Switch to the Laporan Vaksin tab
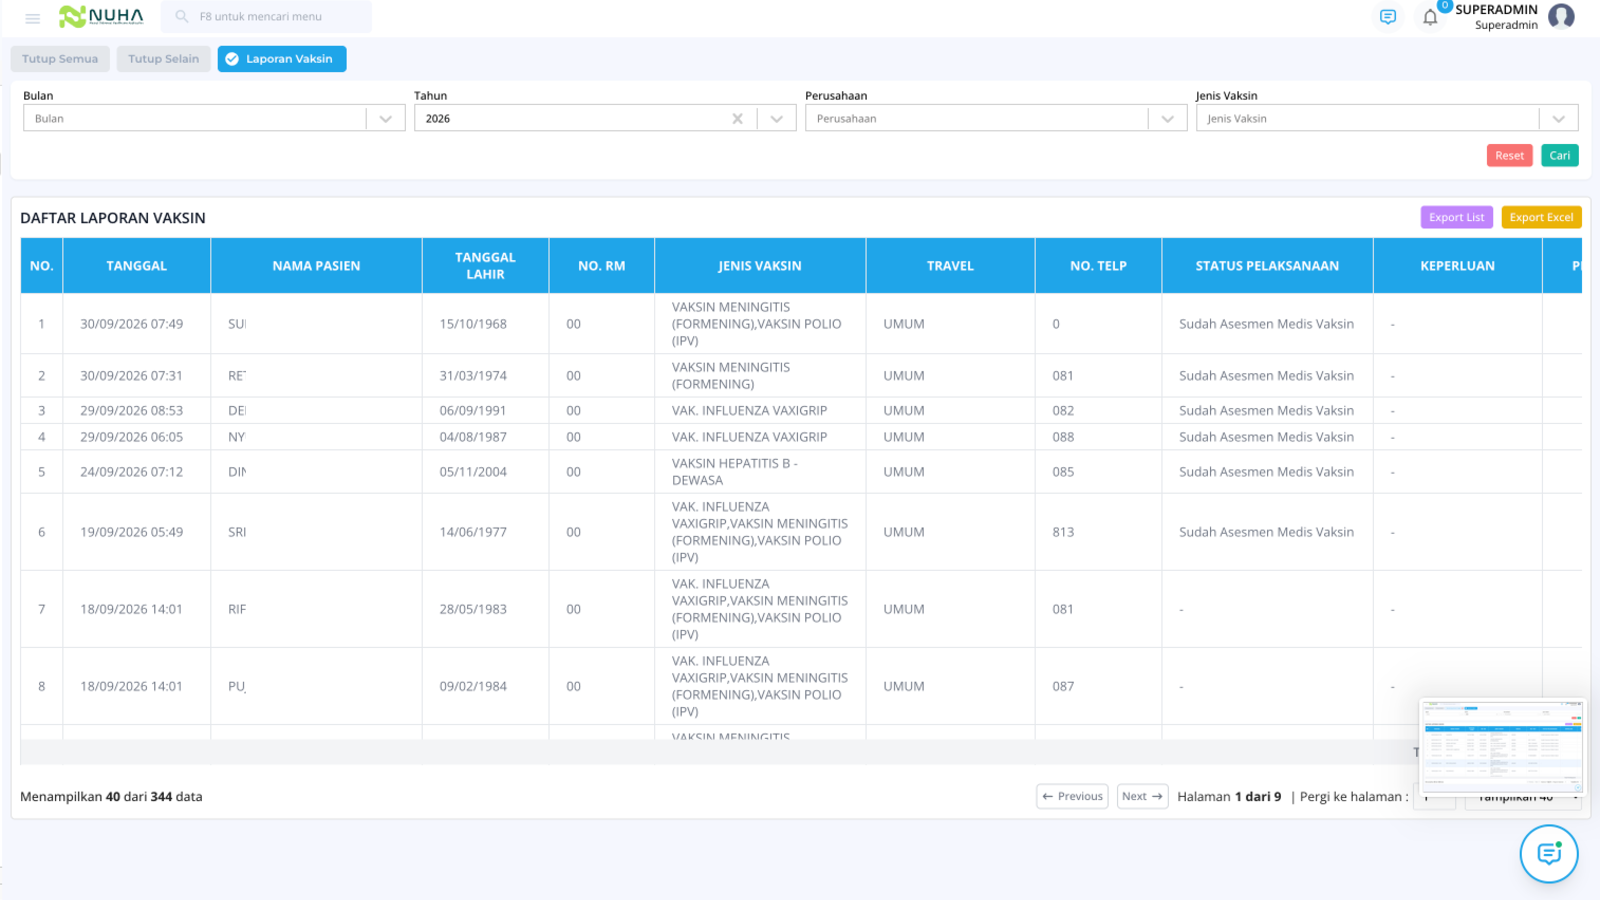The height and width of the screenshot is (900, 1600). [x=282, y=59]
